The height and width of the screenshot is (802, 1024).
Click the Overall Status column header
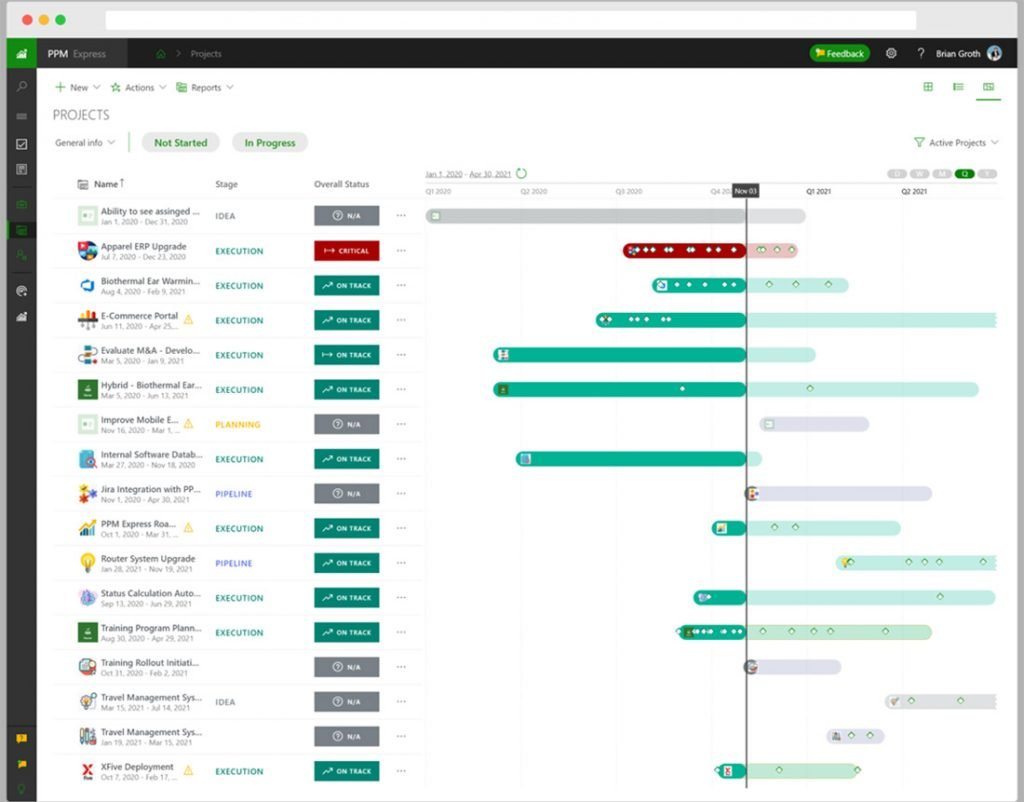[x=342, y=184]
